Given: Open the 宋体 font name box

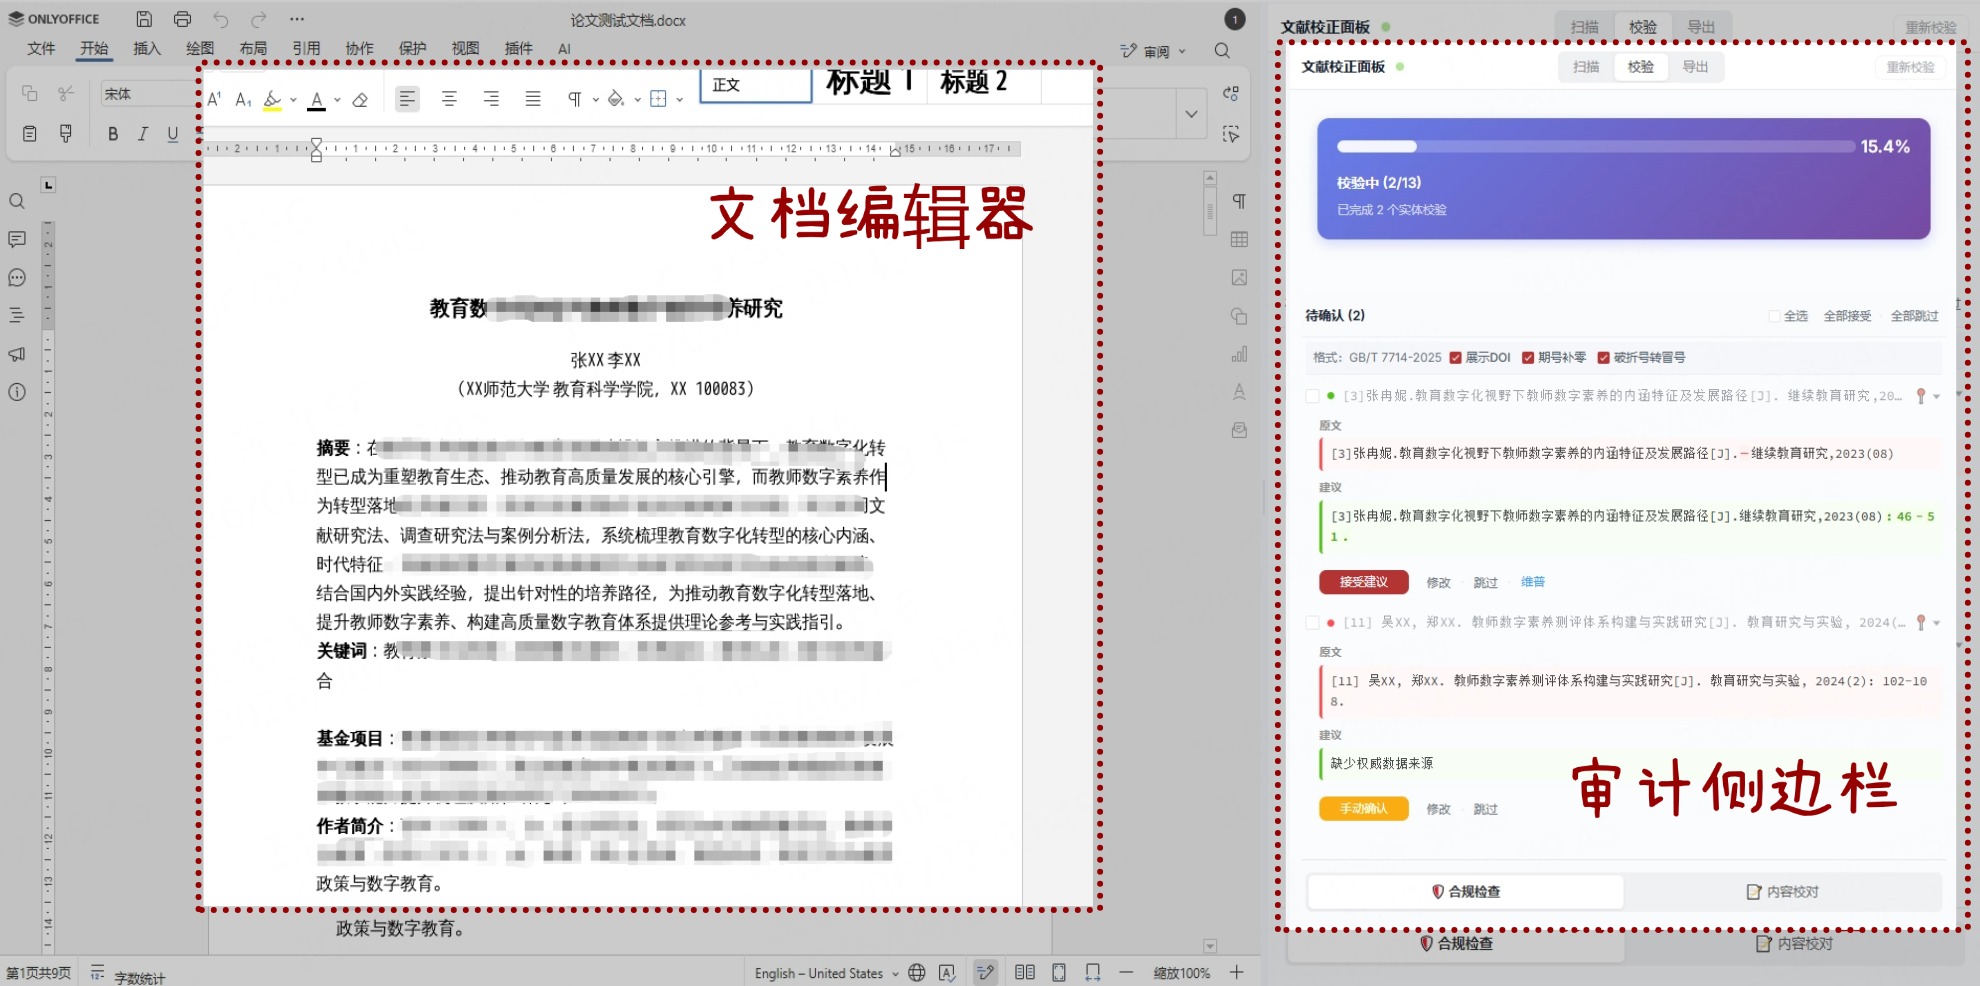Looking at the screenshot, I should tap(148, 94).
